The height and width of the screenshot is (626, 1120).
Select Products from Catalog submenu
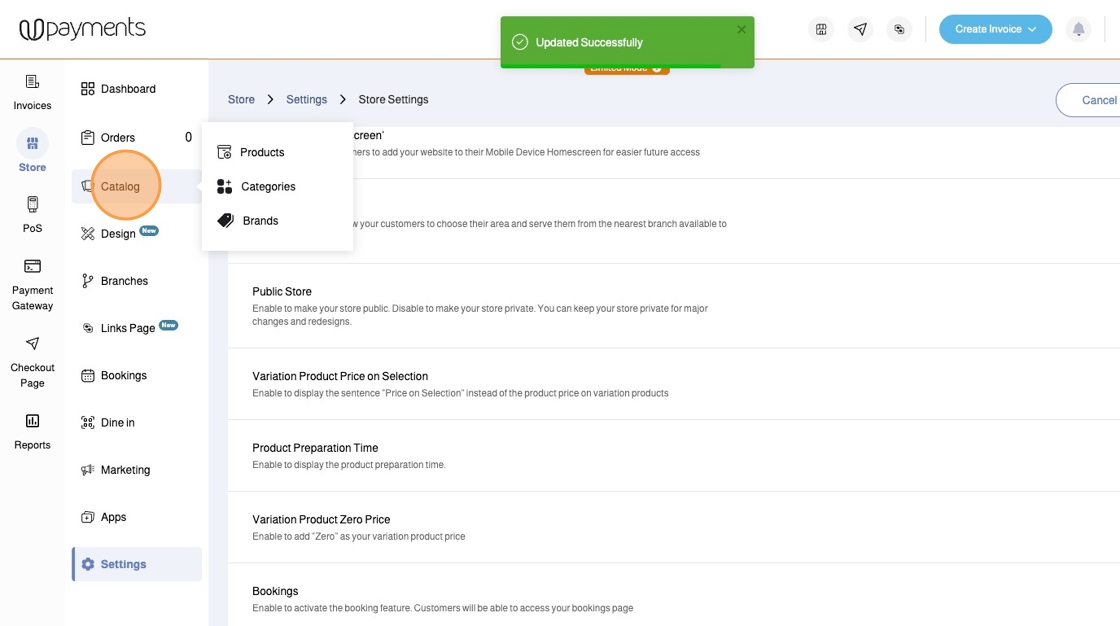[262, 152]
